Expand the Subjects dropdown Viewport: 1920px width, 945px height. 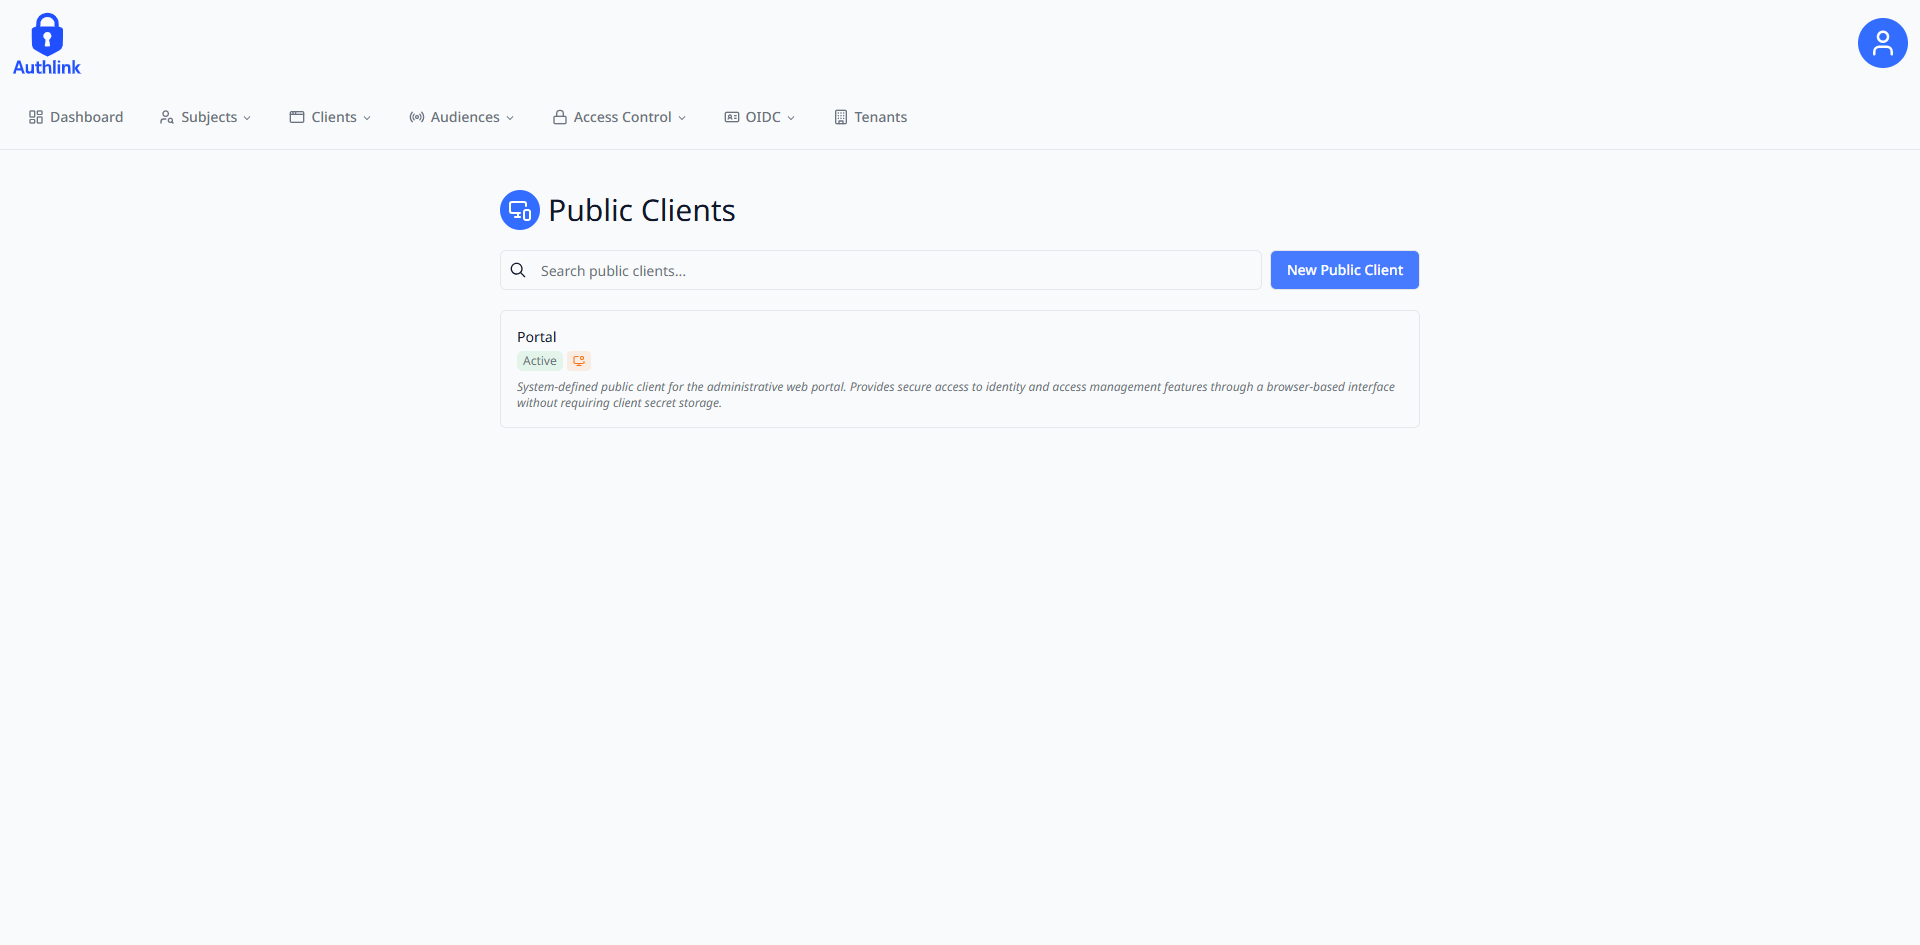point(247,118)
